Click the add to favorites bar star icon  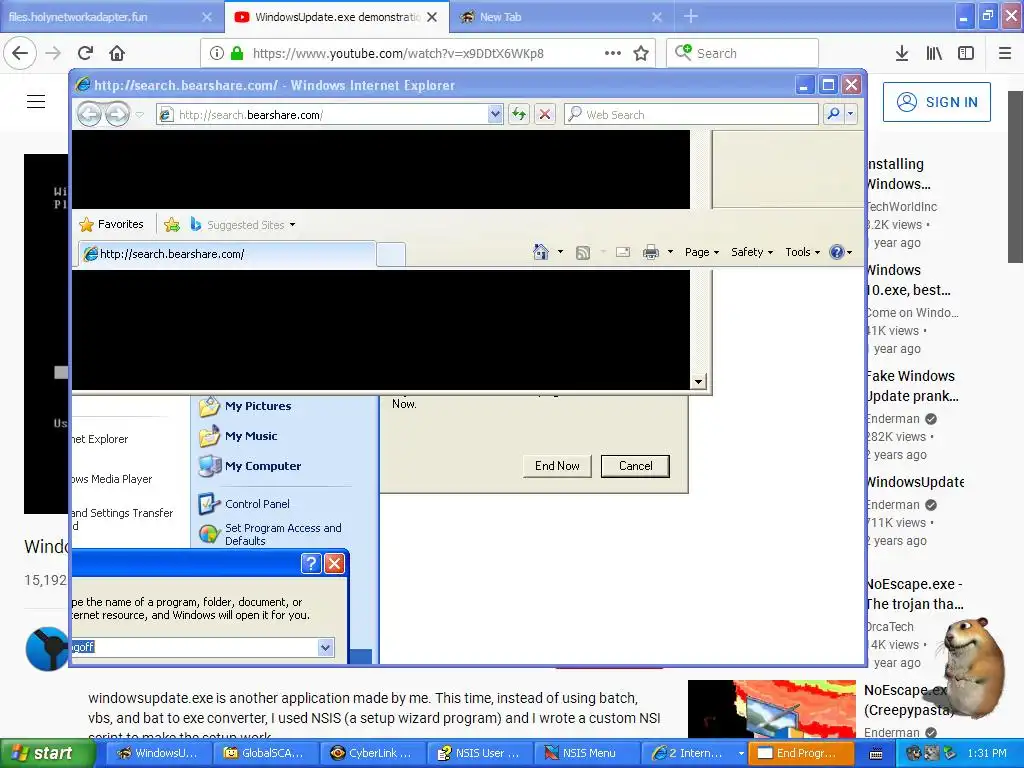tap(172, 225)
